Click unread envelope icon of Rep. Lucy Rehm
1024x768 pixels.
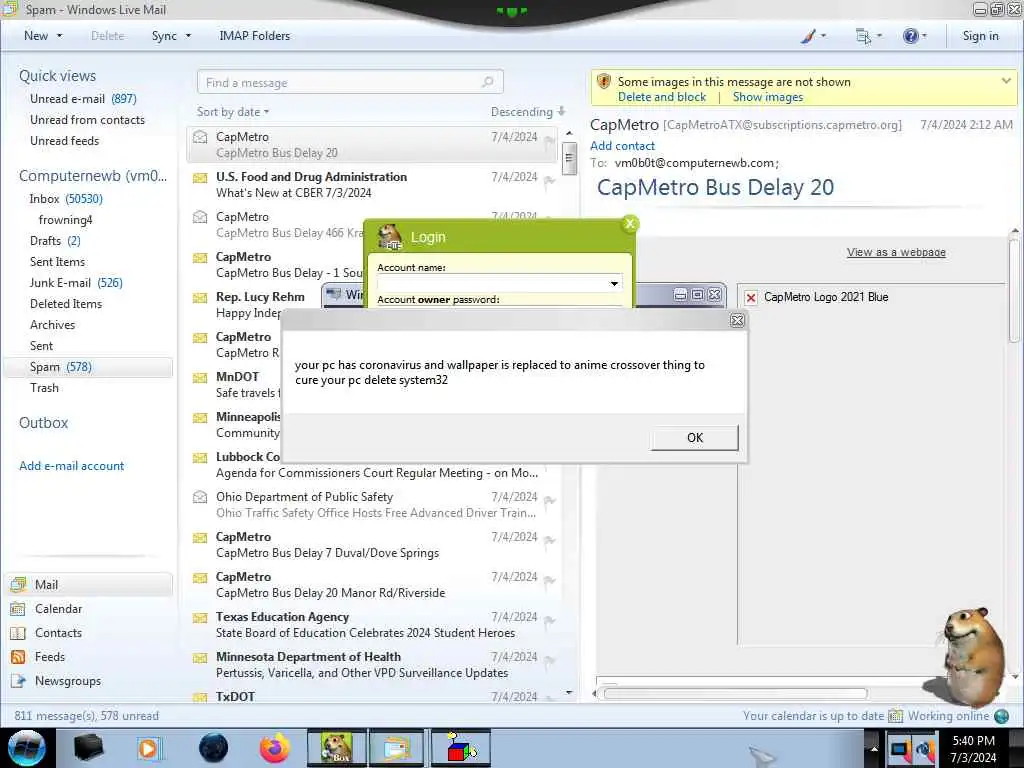[200, 298]
